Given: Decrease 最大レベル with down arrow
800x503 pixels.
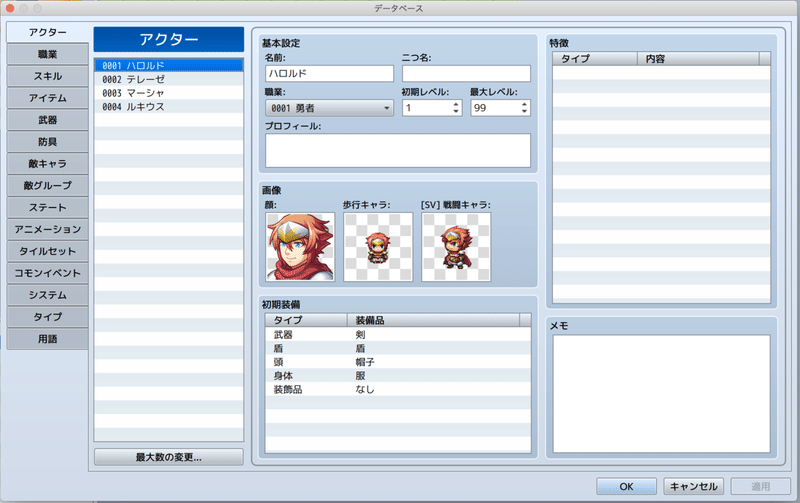Looking at the screenshot, I should tap(524, 111).
